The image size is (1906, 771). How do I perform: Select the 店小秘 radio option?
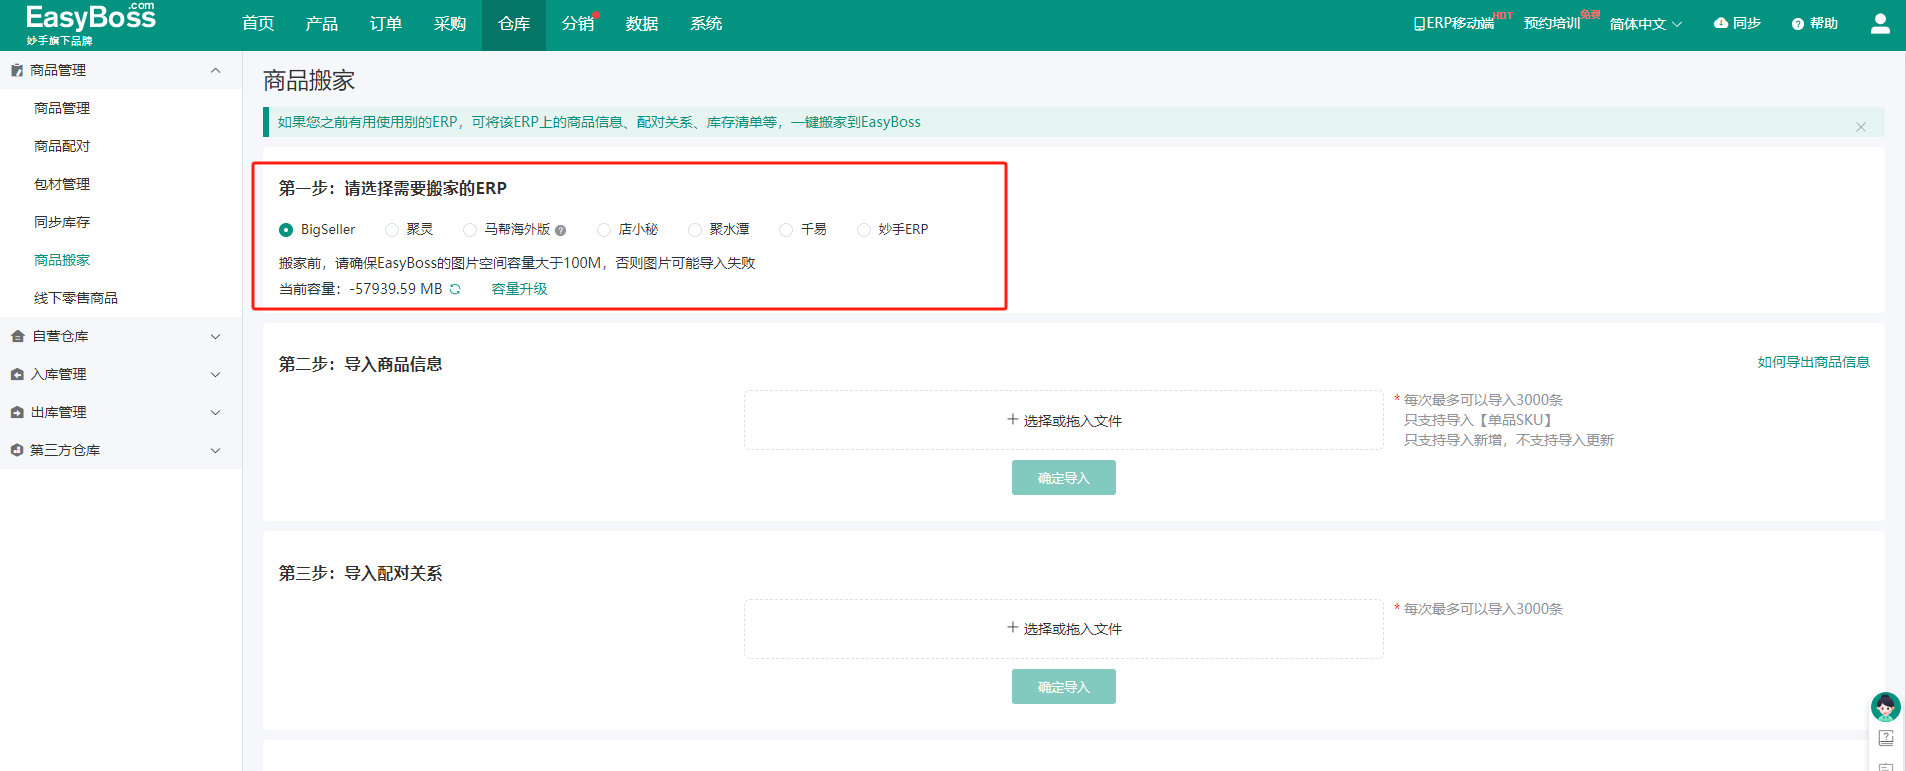click(x=604, y=230)
